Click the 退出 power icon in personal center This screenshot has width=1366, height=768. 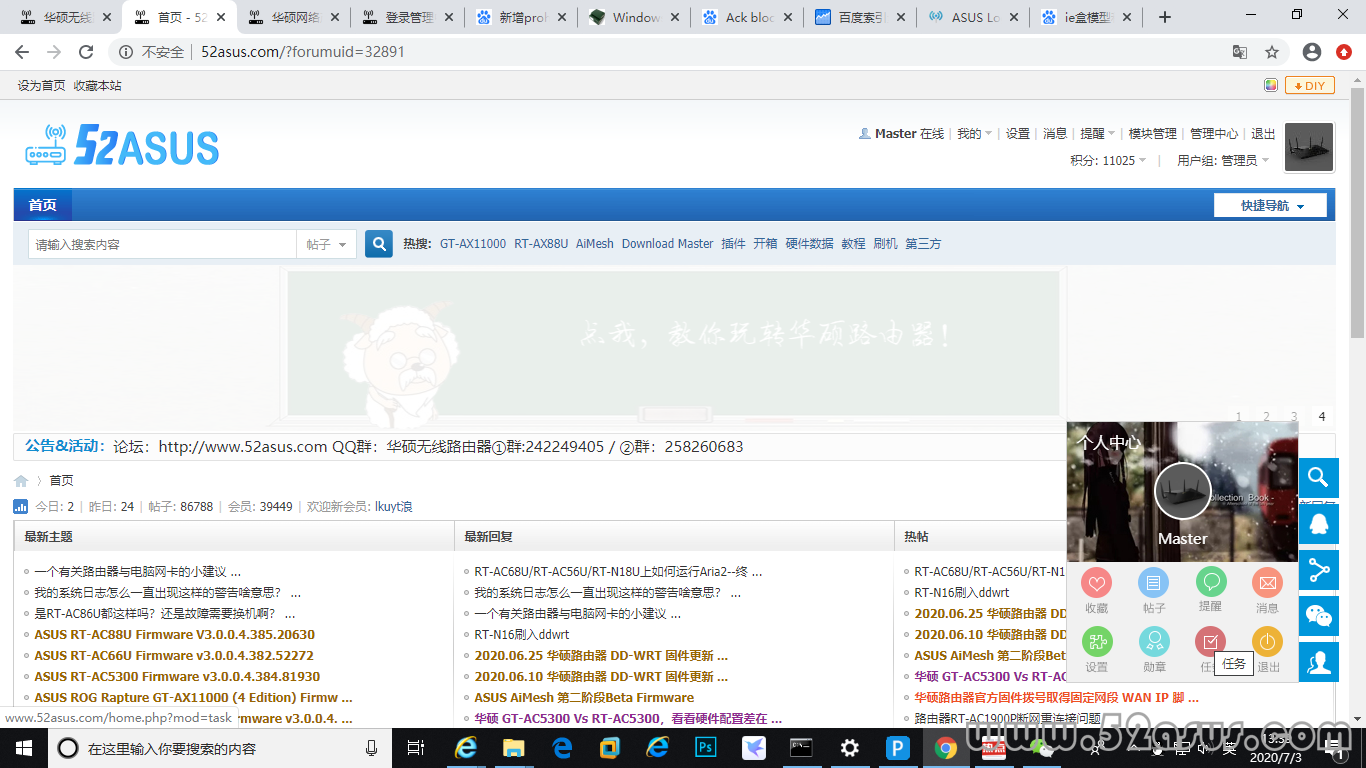[1268, 642]
